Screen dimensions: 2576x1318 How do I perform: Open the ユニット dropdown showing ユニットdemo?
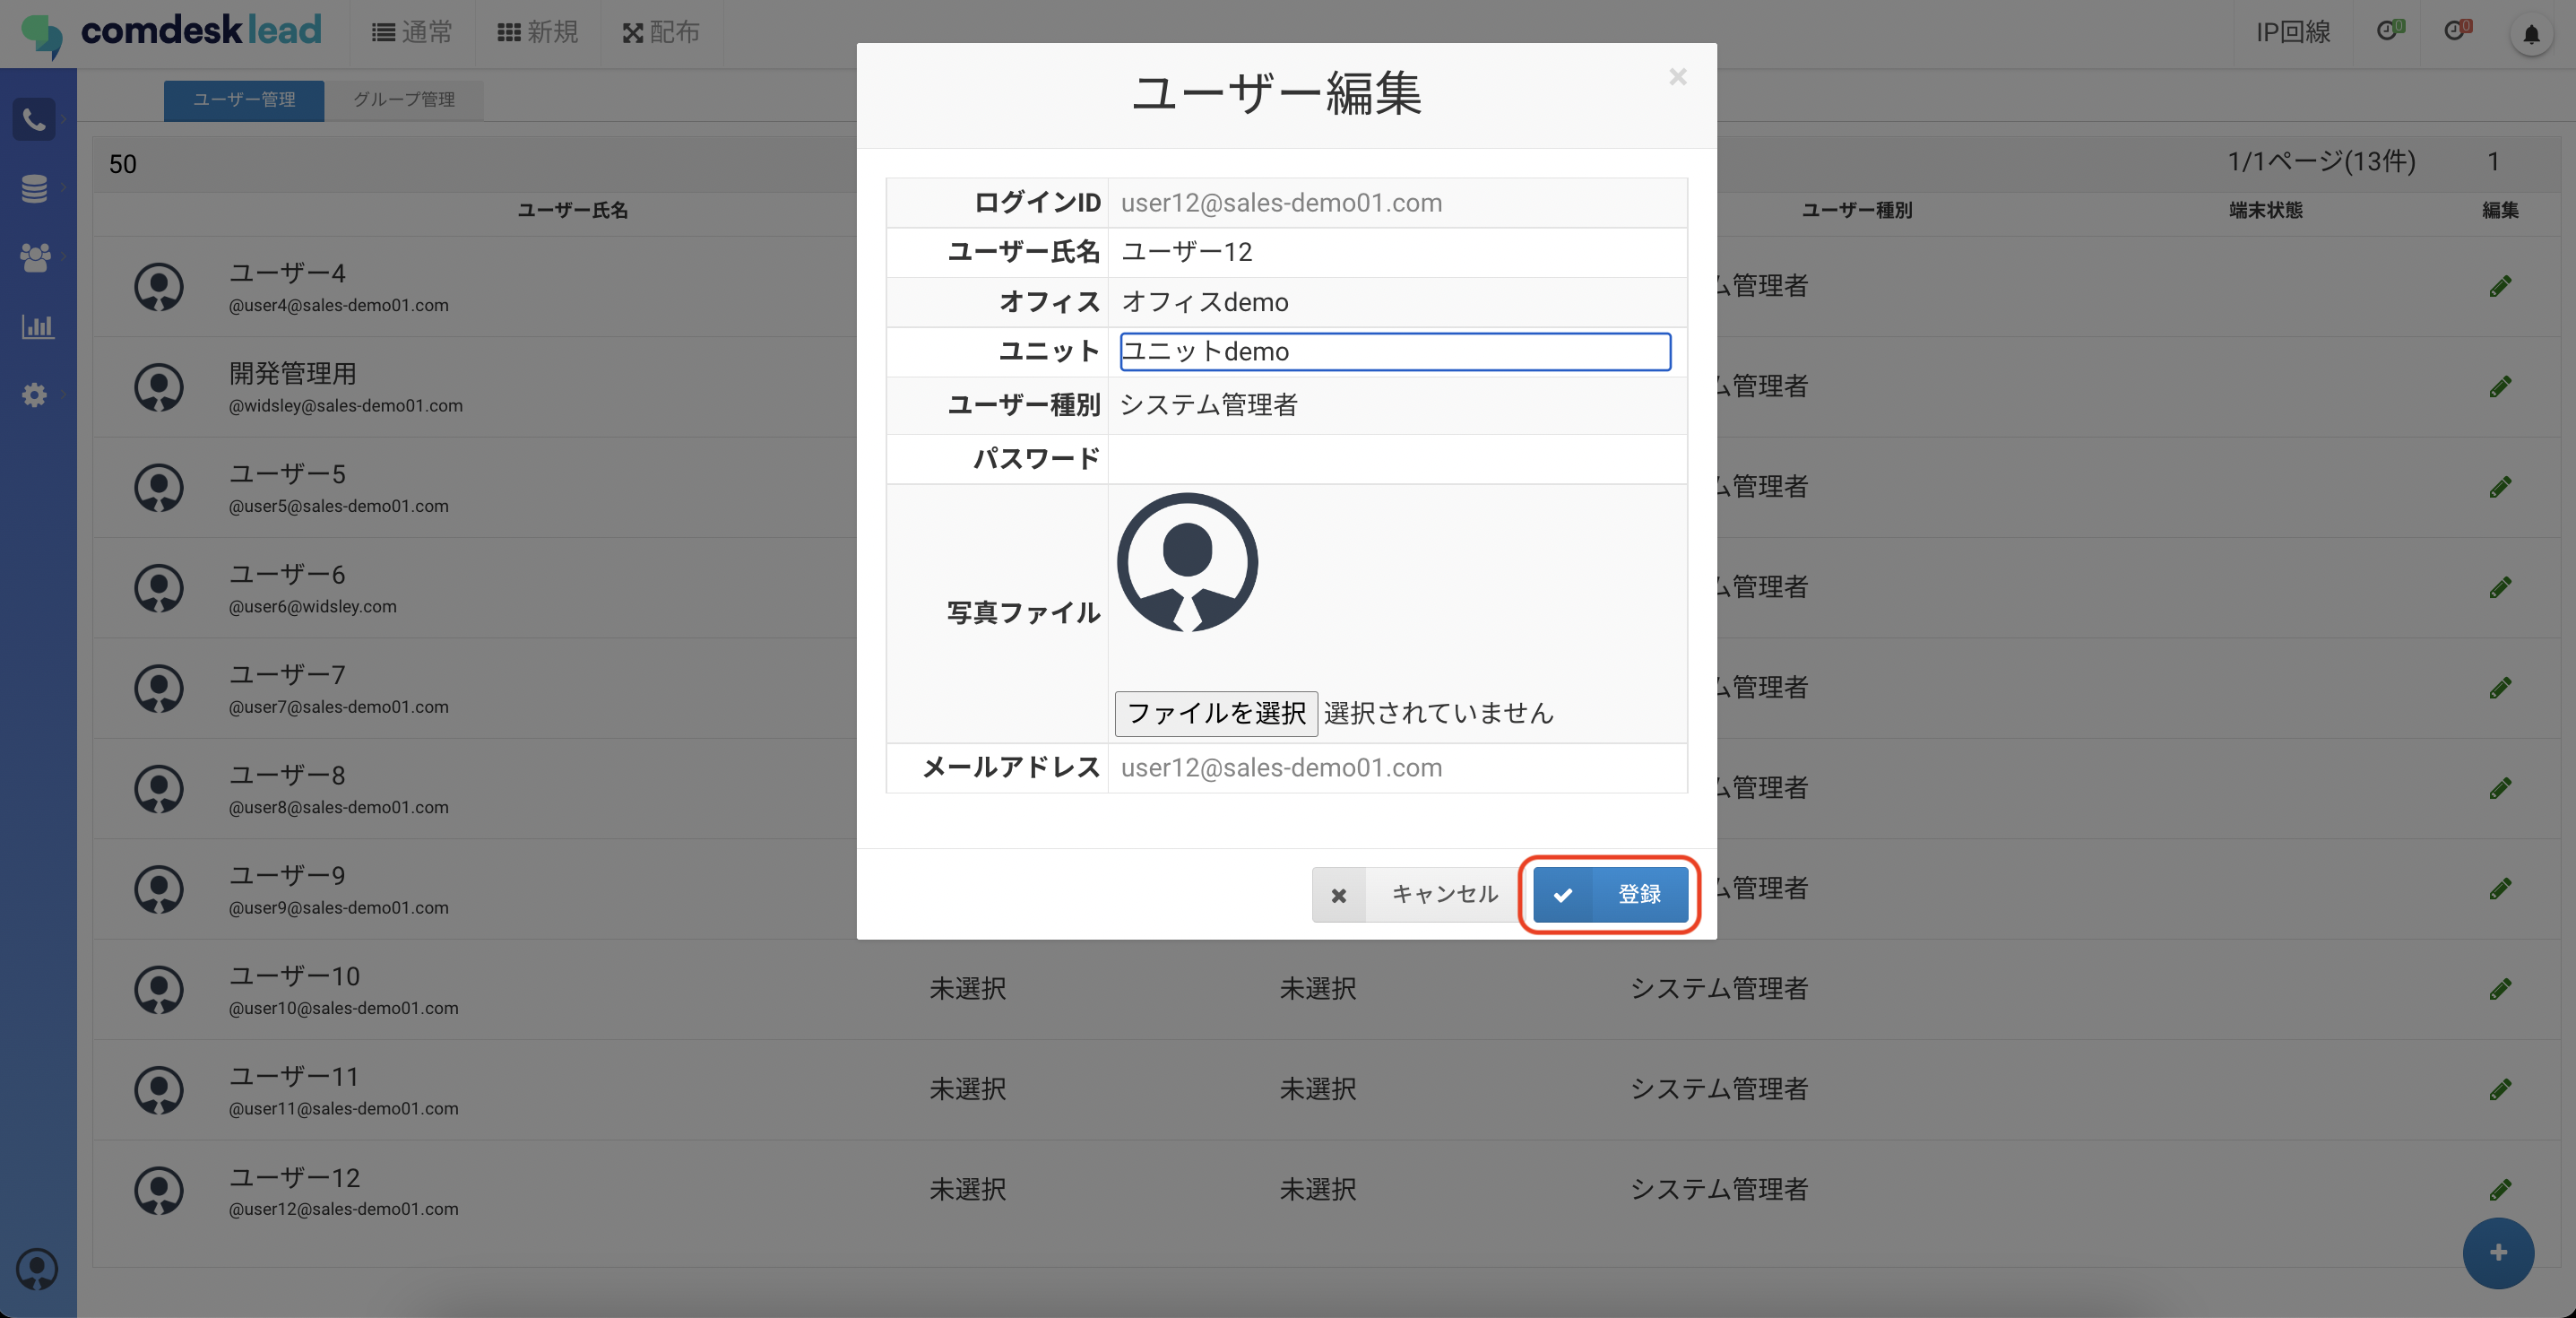pos(1394,352)
